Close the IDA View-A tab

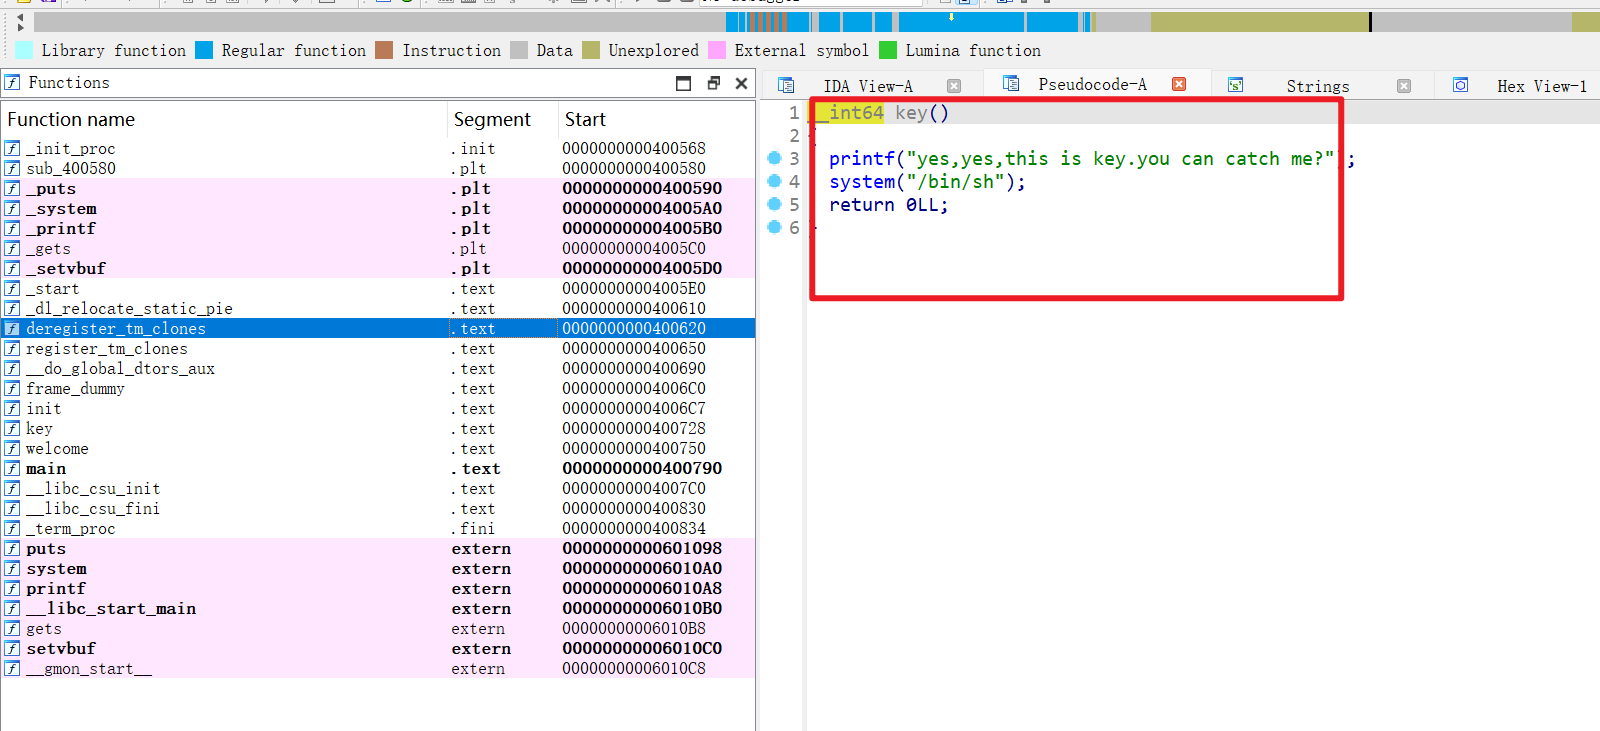[954, 86]
